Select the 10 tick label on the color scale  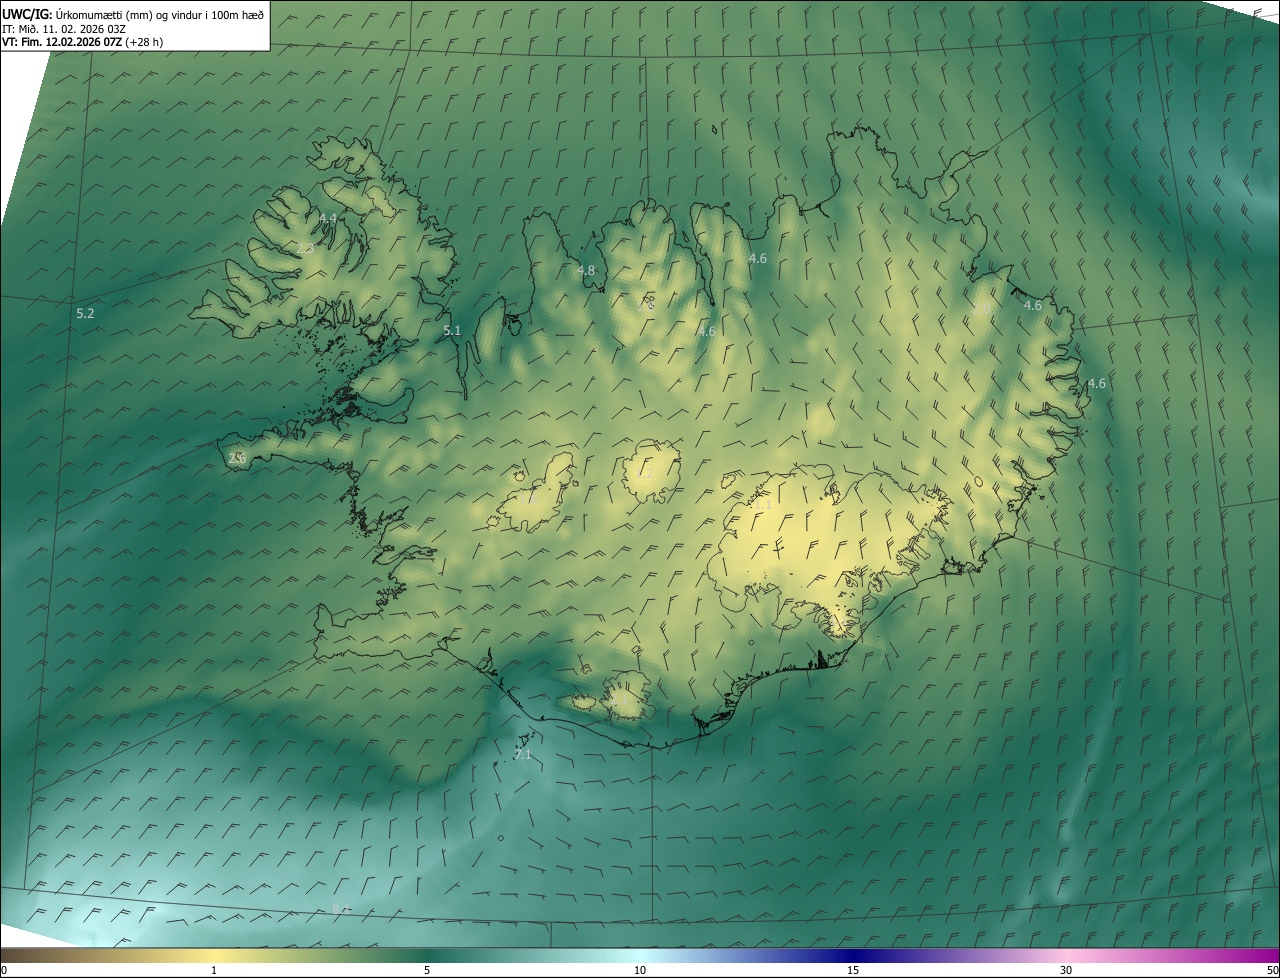(x=640, y=970)
